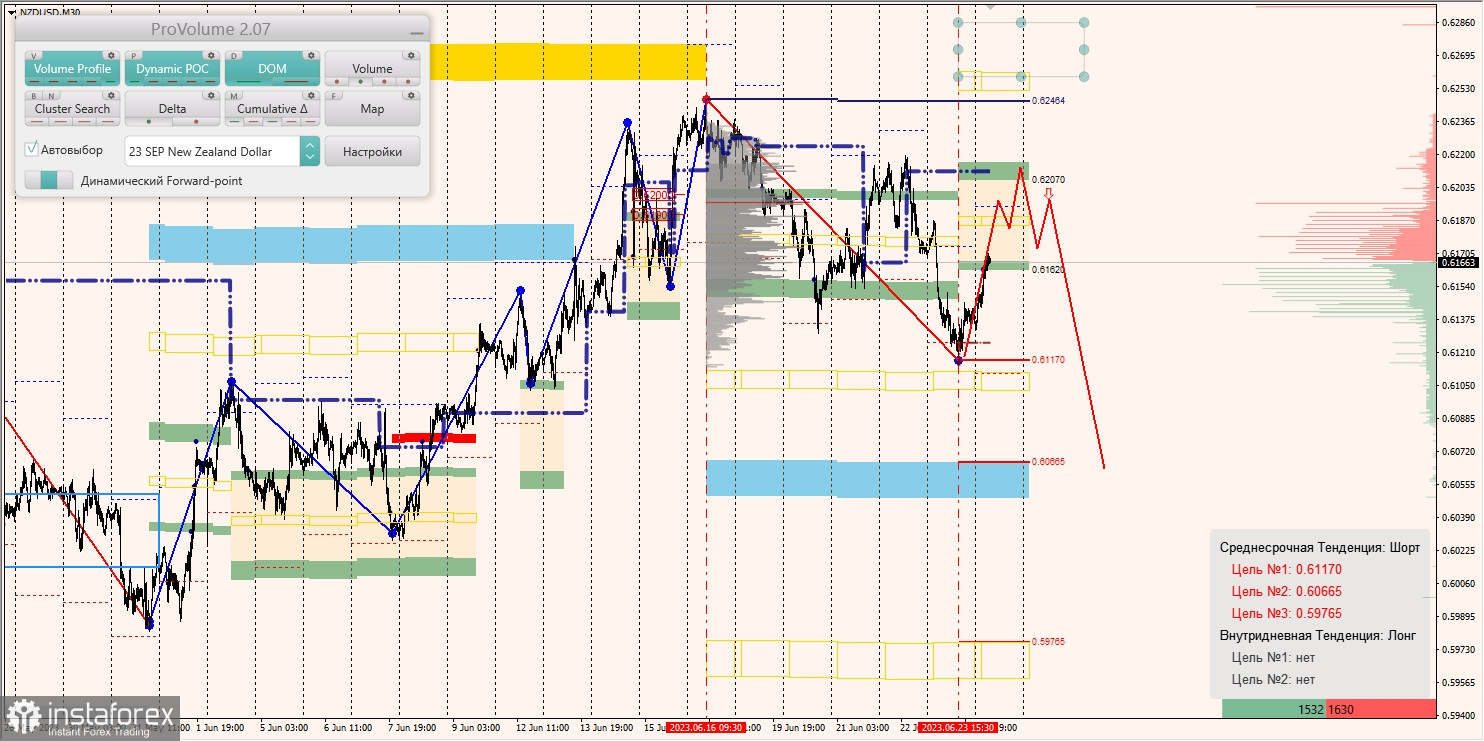Open Dynamic POC settings gear
Image resolution: width=1484 pixels, height=741 pixels.
tap(210, 56)
